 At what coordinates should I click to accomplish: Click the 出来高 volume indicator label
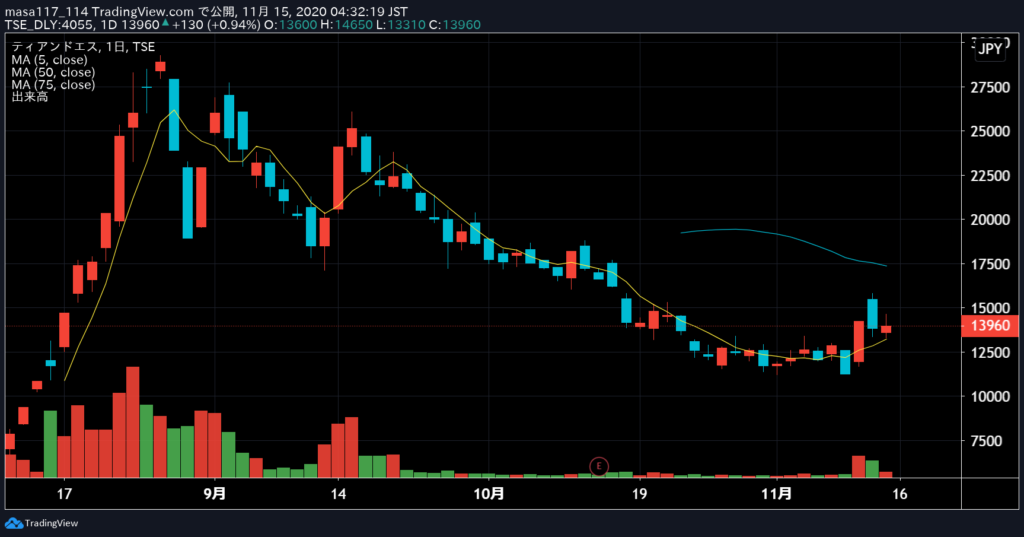(x=29, y=97)
